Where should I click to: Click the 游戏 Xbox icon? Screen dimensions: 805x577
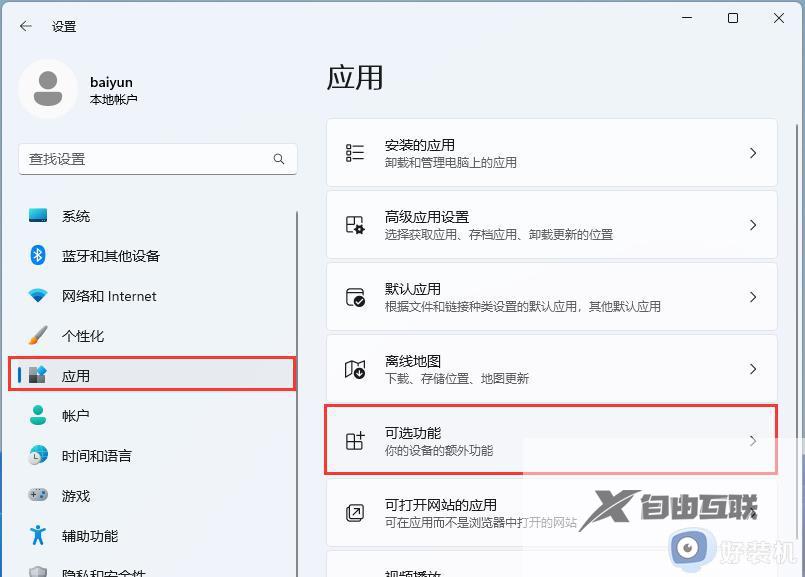pyautogui.click(x=39, y=496)
